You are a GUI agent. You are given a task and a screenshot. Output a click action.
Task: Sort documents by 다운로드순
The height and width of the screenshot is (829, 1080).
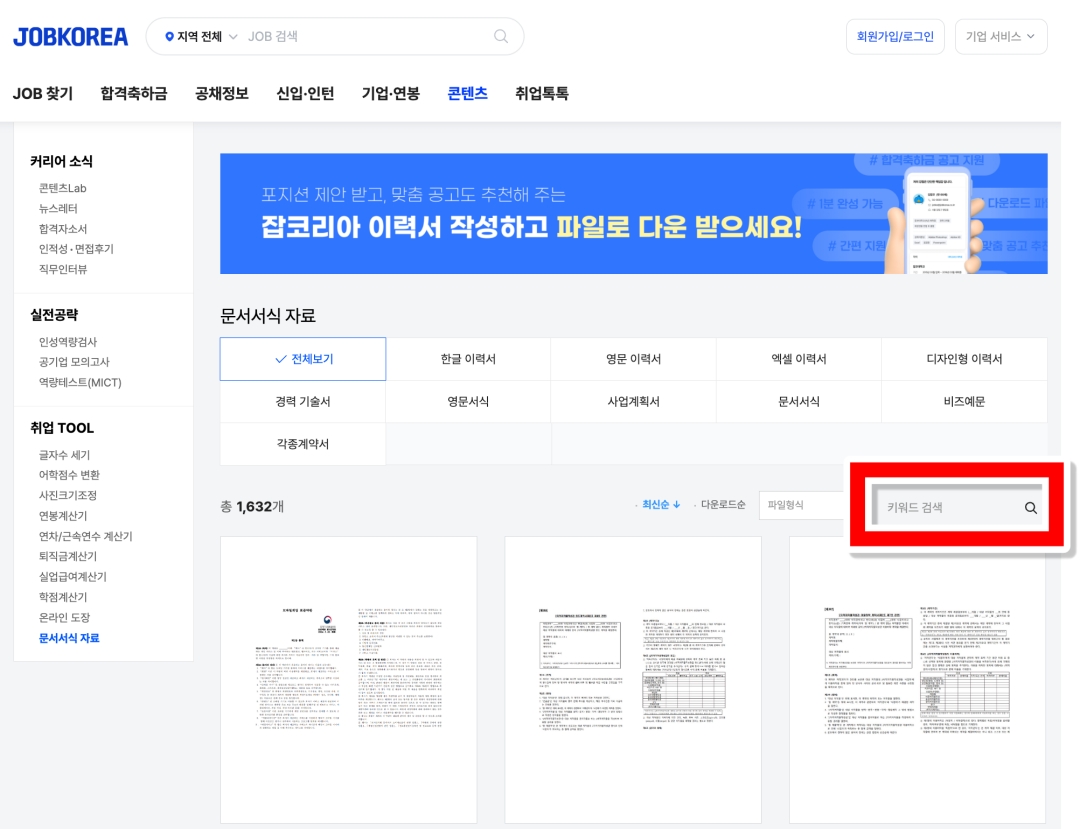tap(723, 505)
